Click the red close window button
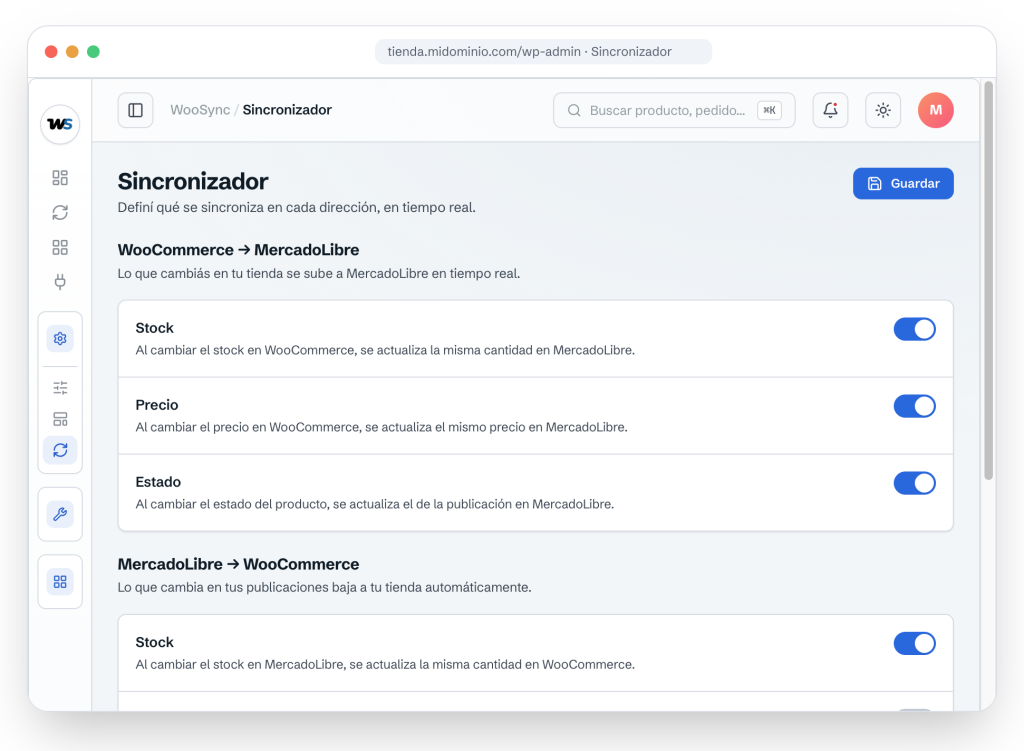The image size is (1024, 751). (x=51, y=52)
